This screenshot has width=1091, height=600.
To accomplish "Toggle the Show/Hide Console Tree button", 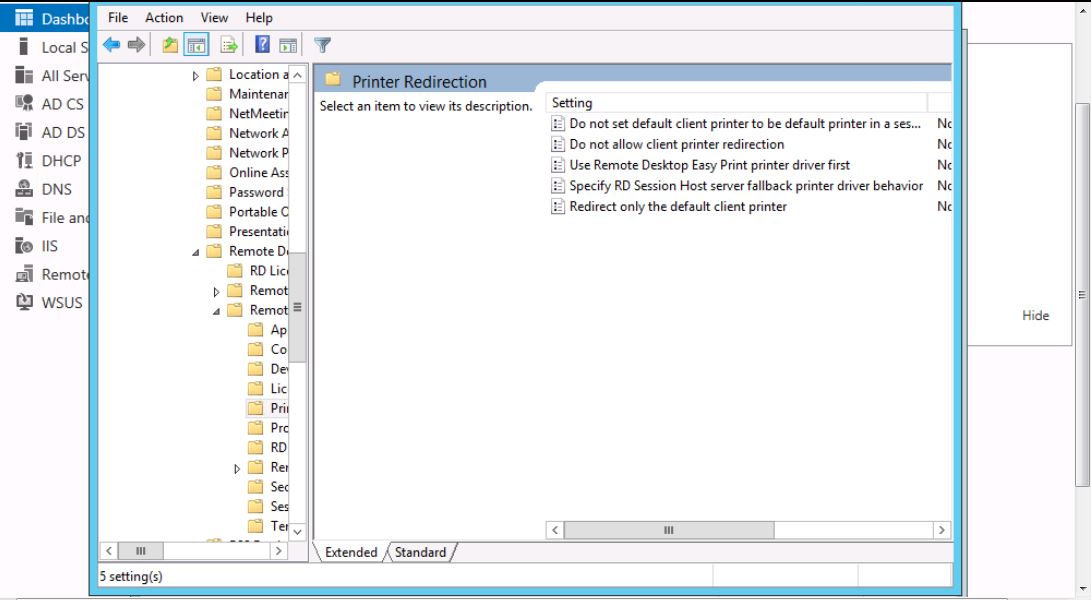I will tap(197, 45).
